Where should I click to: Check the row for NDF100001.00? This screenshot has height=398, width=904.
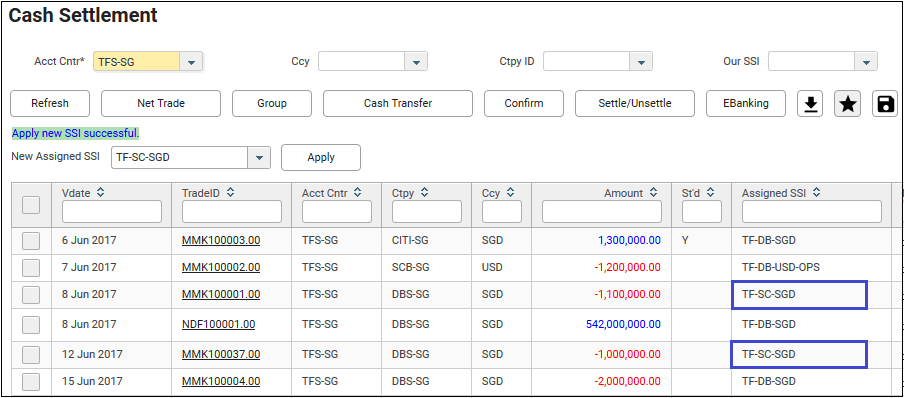pos(31,324)
